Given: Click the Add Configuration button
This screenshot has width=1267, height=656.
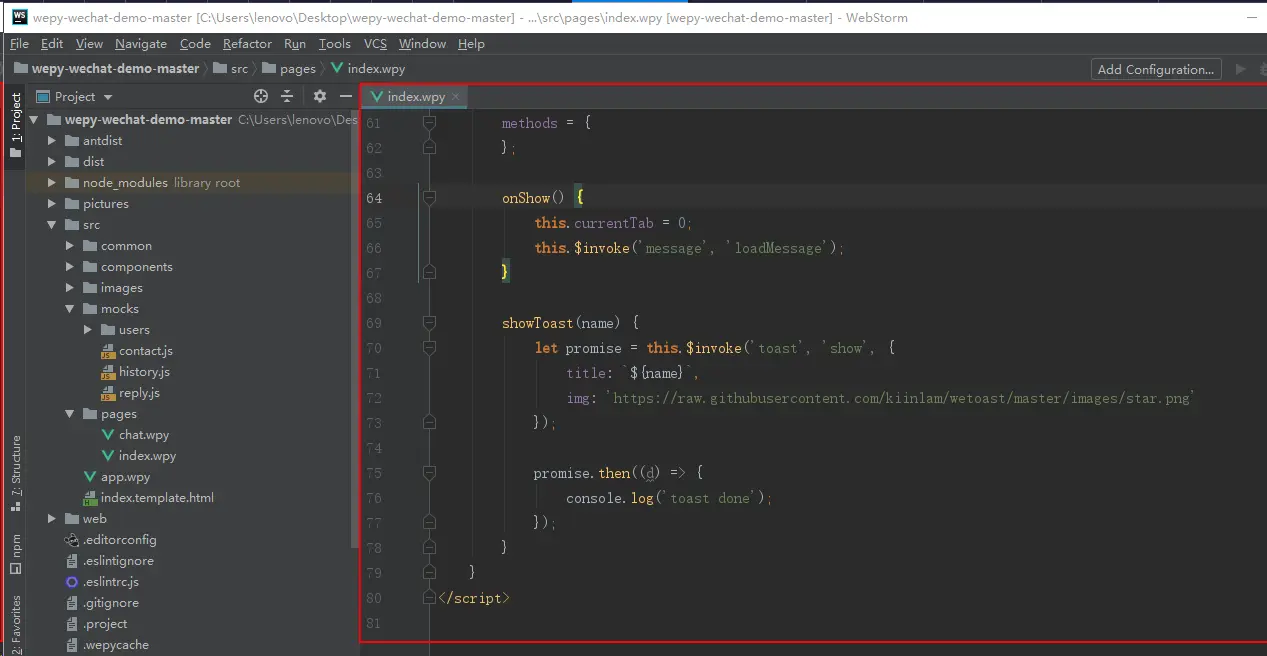Looking at the screenshot, I should click(1156, 69).
